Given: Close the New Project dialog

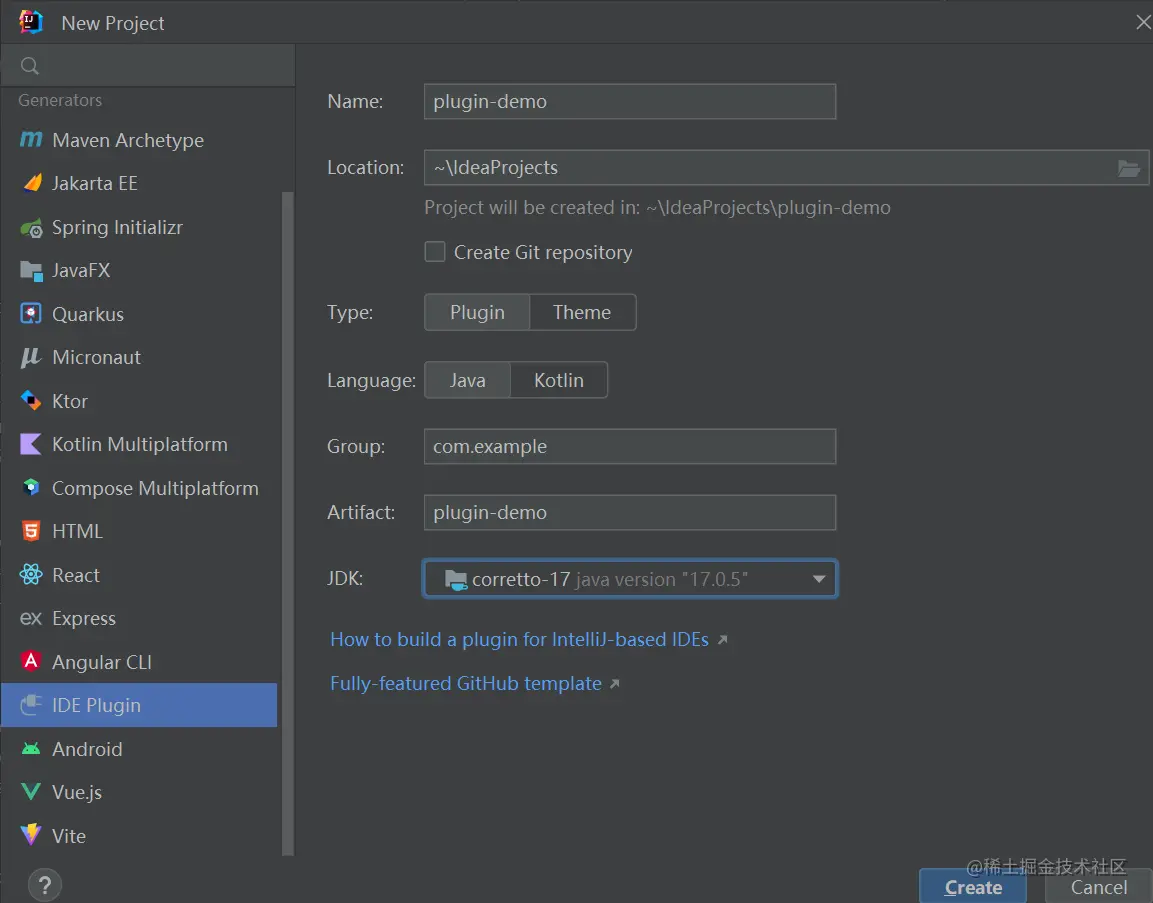Looking at the screenshot, I should point(1143,23).
